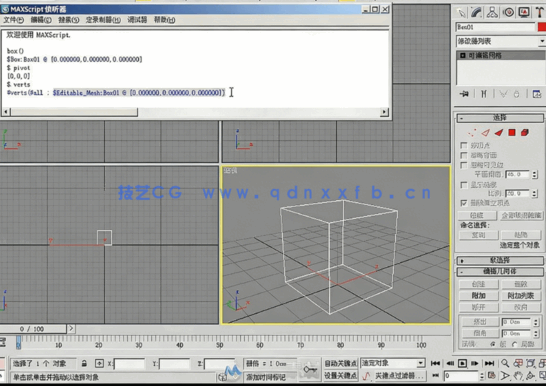Select the Group normal radio button
This screenshot has height=386, width=546.
click(493, 344)
